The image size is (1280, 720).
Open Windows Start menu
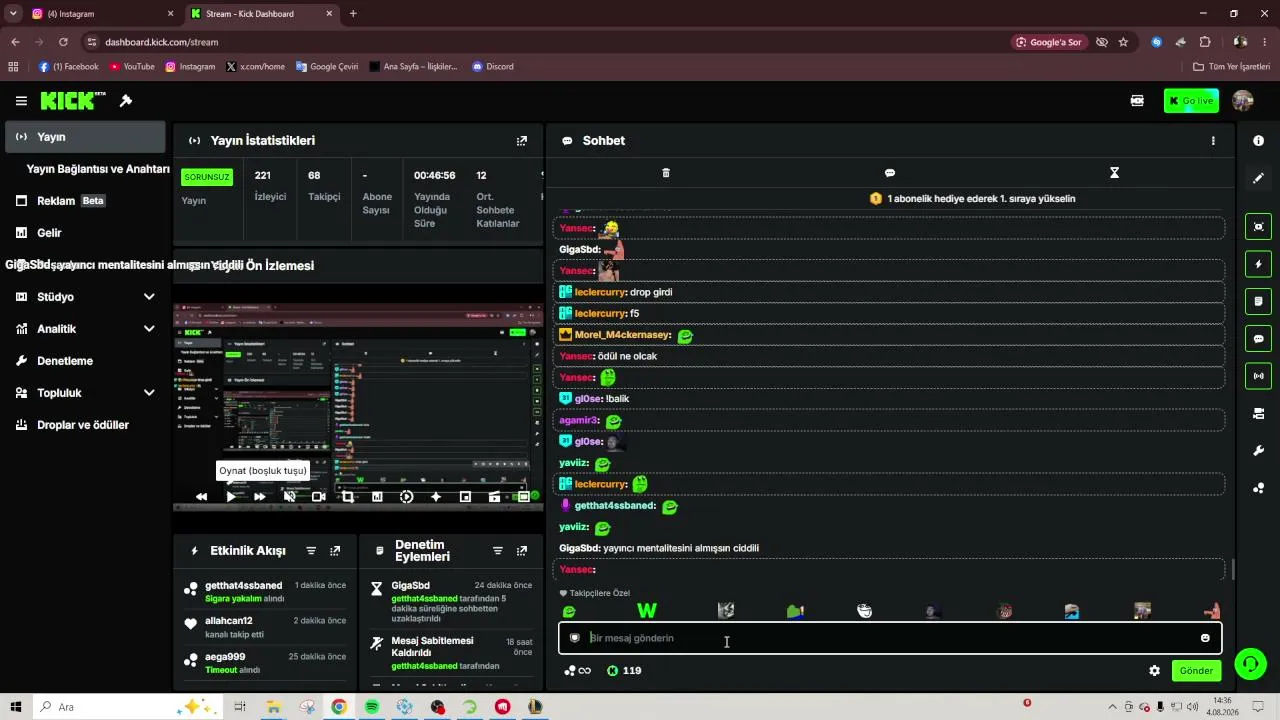(17, 707)
